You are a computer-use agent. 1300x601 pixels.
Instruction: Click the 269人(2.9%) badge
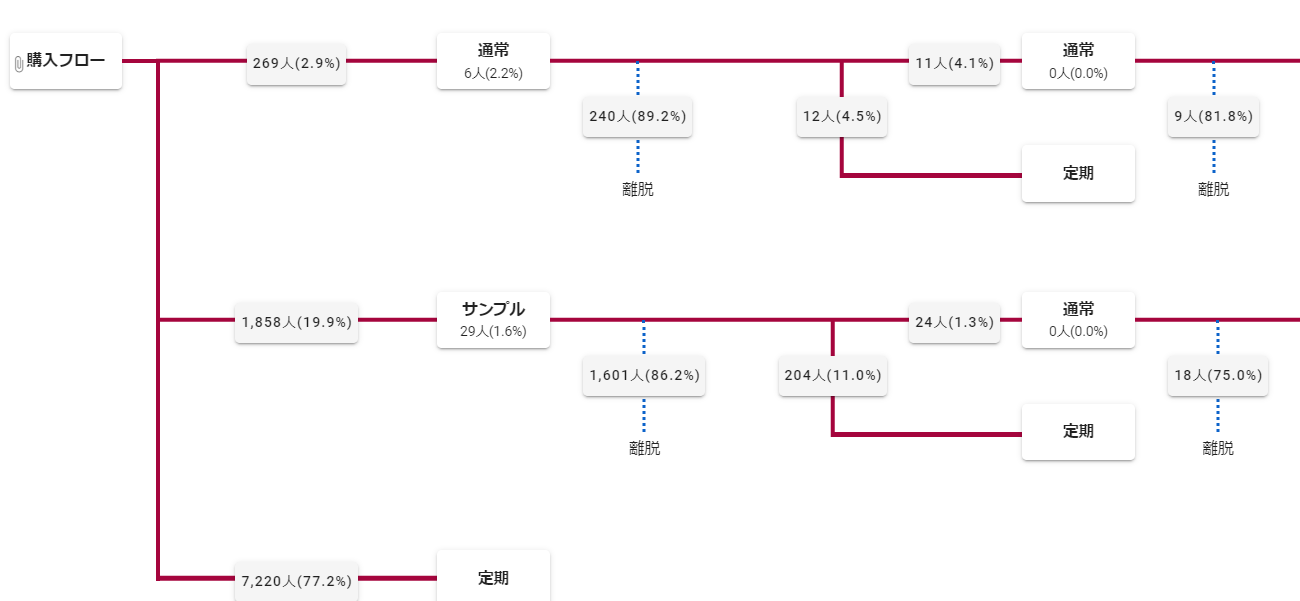coord(296,63)
